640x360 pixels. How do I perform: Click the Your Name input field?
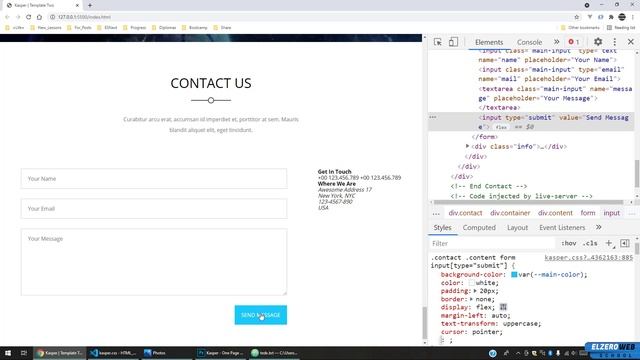tap(154, 179)
